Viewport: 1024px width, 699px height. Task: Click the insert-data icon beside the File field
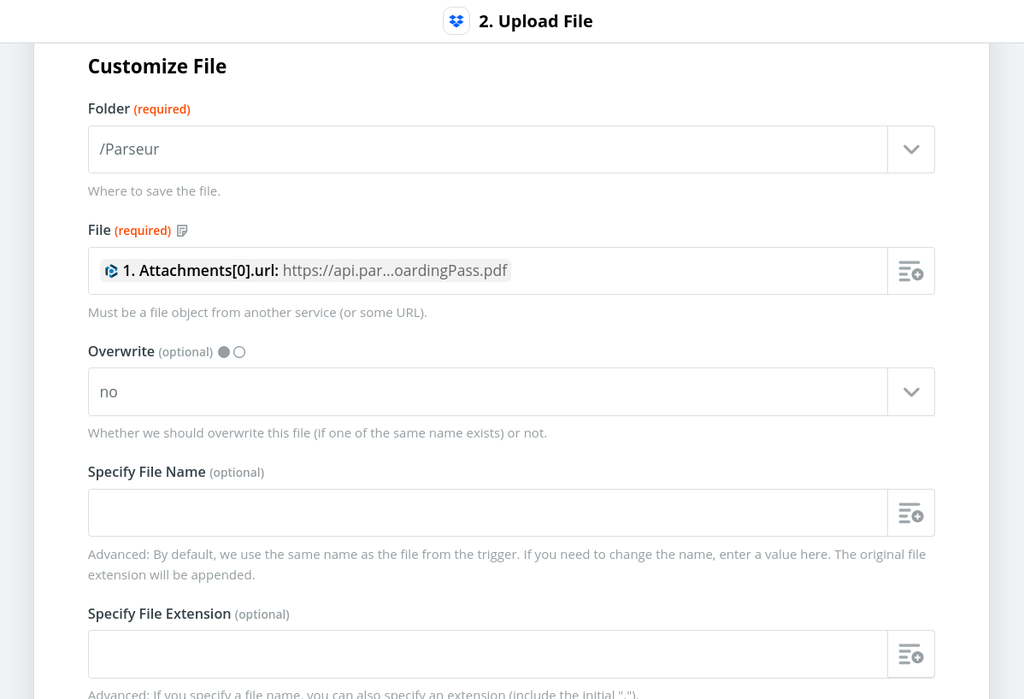(910, 270)
